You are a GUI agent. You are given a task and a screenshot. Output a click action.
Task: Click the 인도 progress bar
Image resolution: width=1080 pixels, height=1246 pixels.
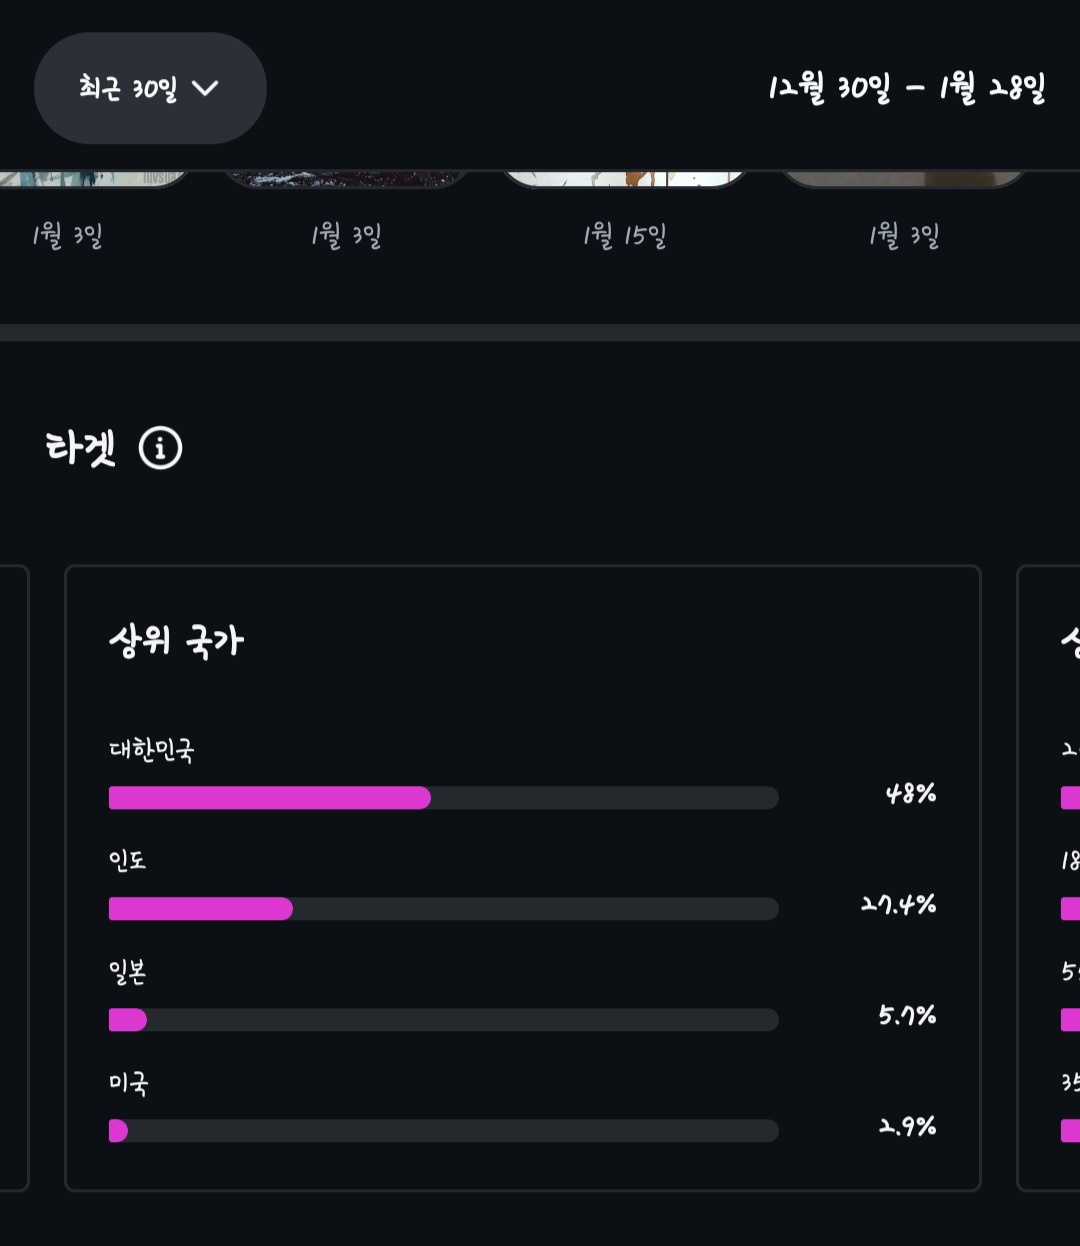point(443,909)
